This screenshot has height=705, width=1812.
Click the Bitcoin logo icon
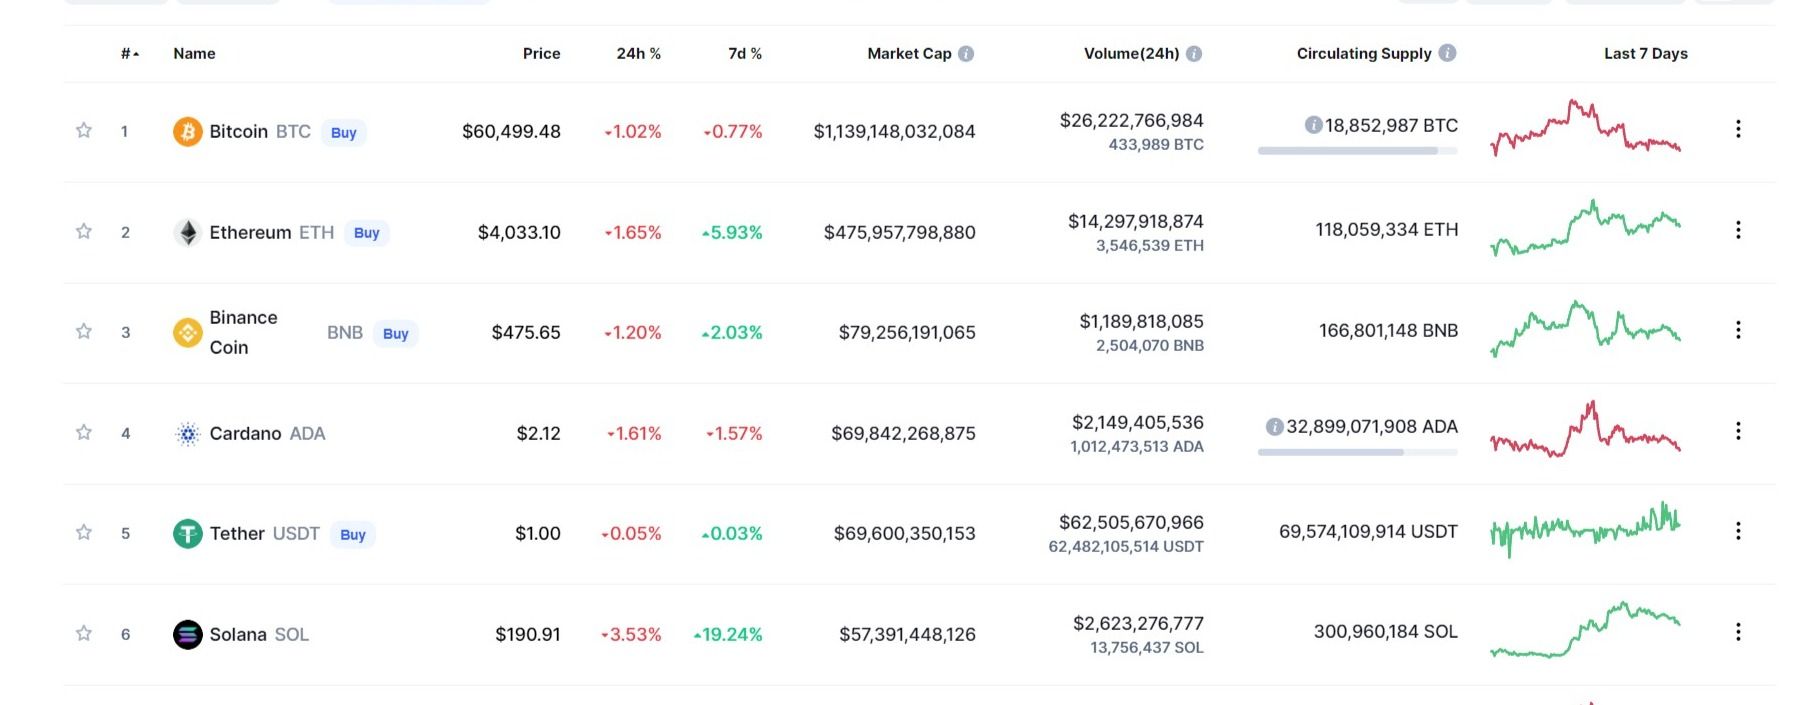coord(187,131)
